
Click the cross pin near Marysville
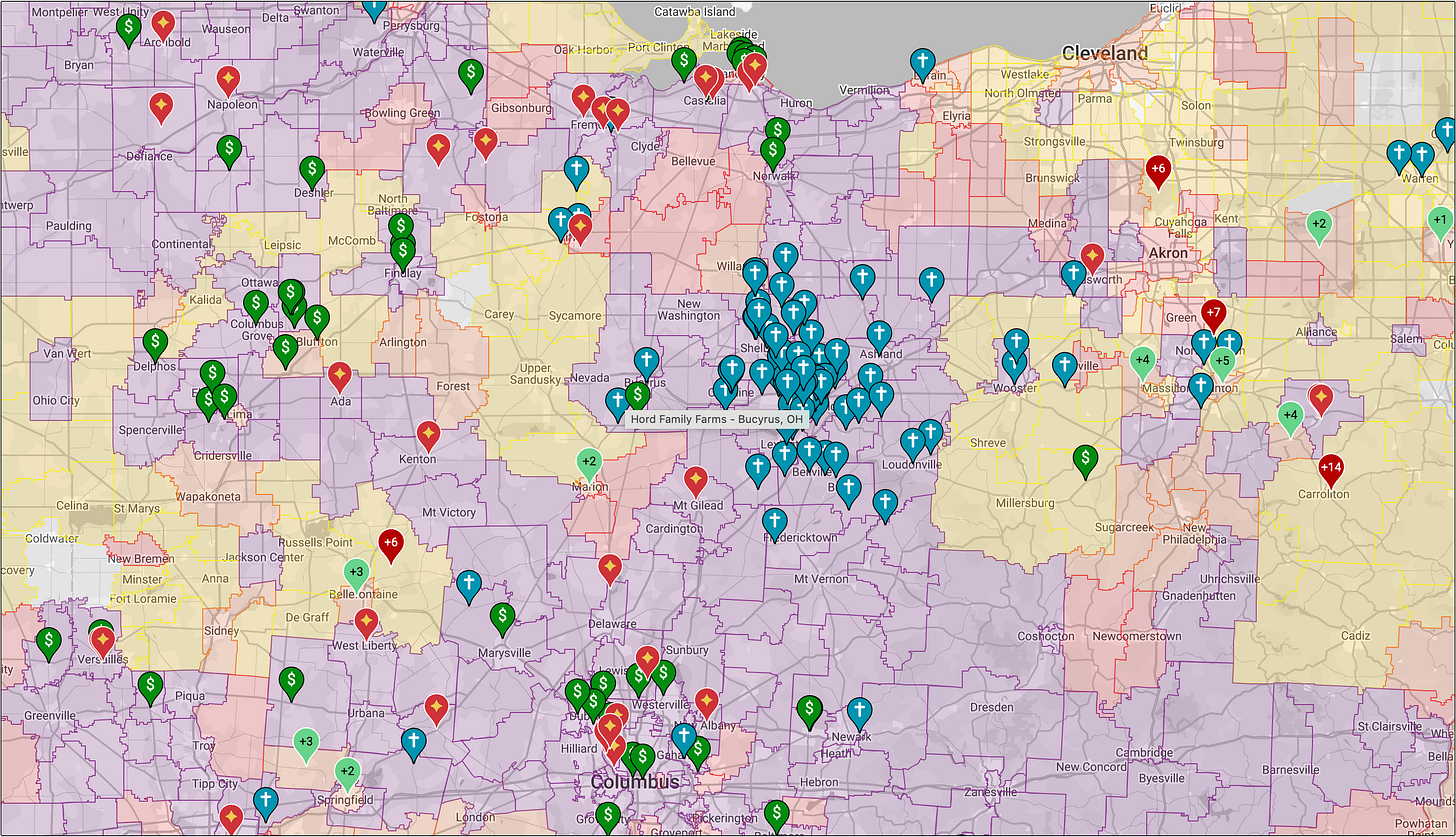click(x=469, y=584)
